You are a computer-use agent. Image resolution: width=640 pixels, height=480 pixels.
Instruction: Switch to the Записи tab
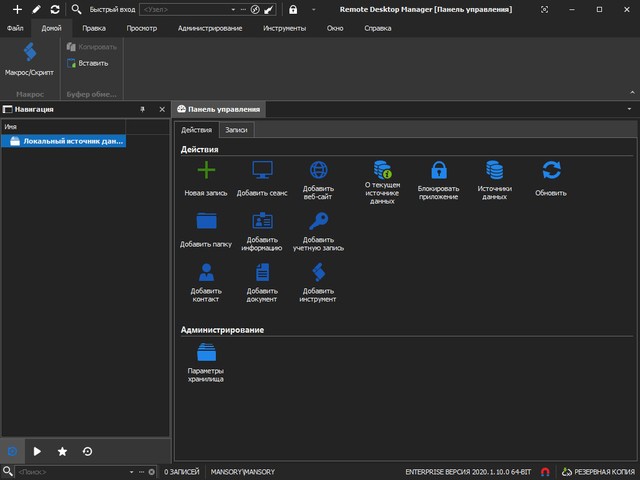pos(236,130)
